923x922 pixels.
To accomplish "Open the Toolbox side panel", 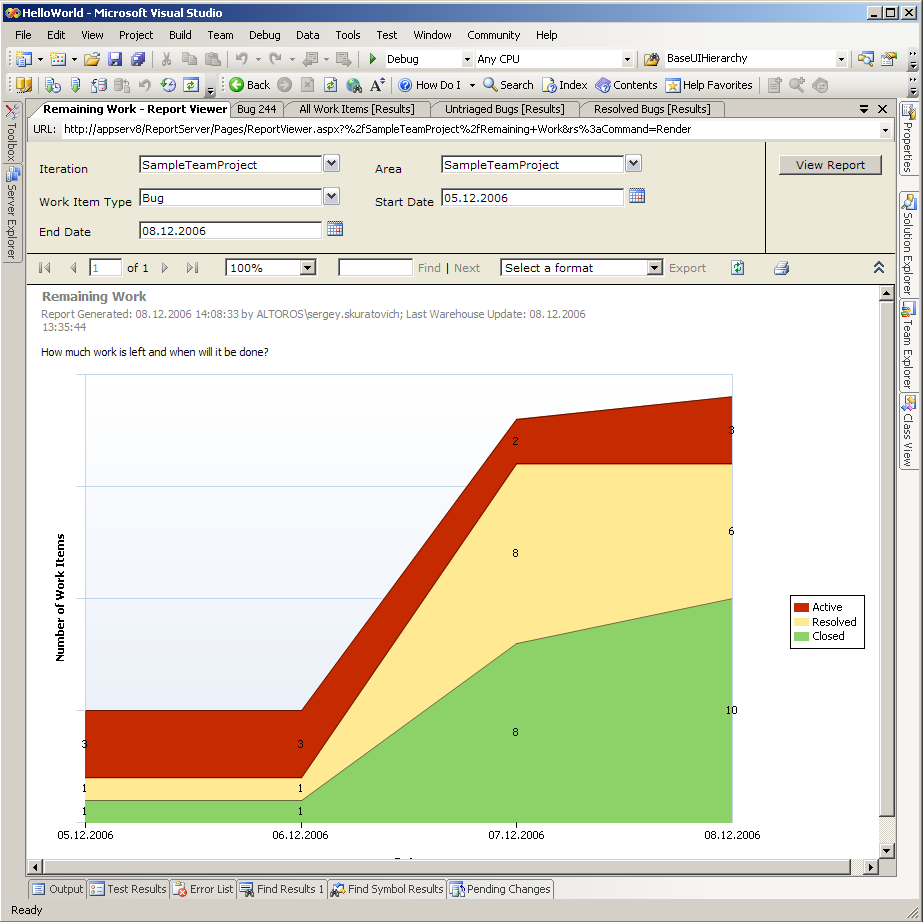I will [11, 132].
